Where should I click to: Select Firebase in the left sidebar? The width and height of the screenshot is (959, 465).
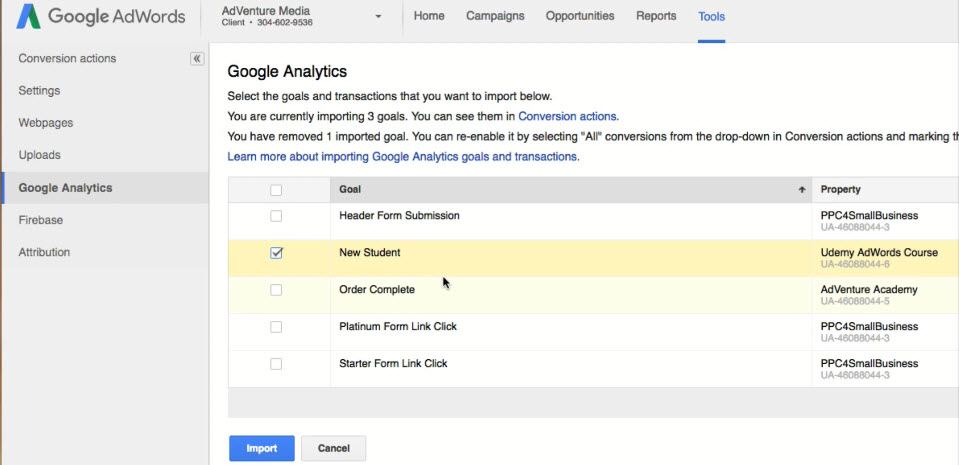pyautogui.click(x=40, y=220)
